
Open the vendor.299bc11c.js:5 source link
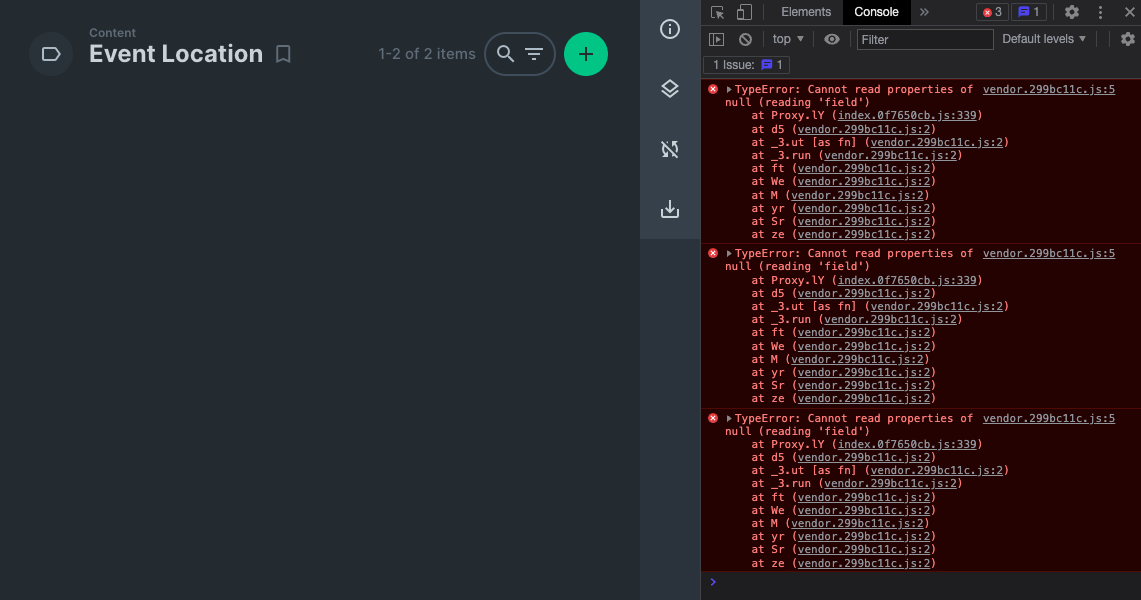[x=1048, y=88]
